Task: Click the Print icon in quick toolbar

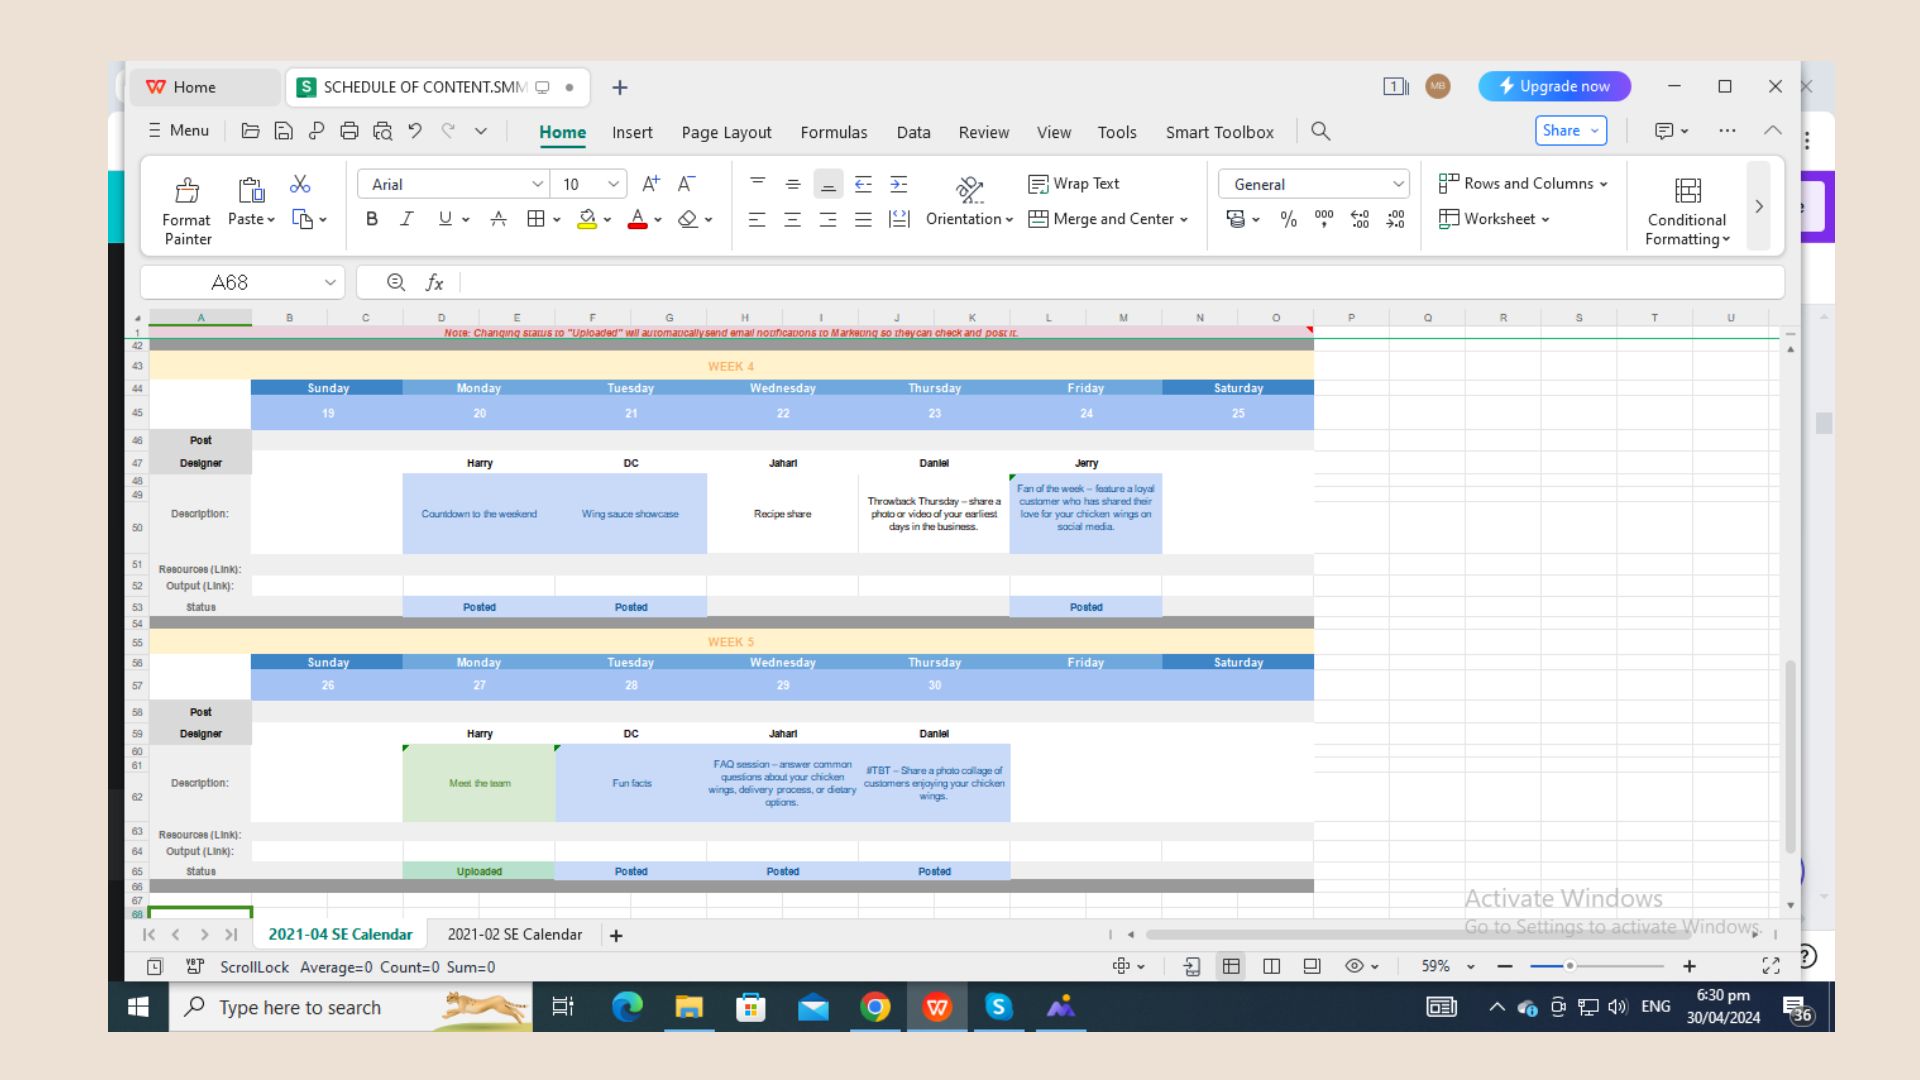Action: pyautogui.click(x=349, y=131)
